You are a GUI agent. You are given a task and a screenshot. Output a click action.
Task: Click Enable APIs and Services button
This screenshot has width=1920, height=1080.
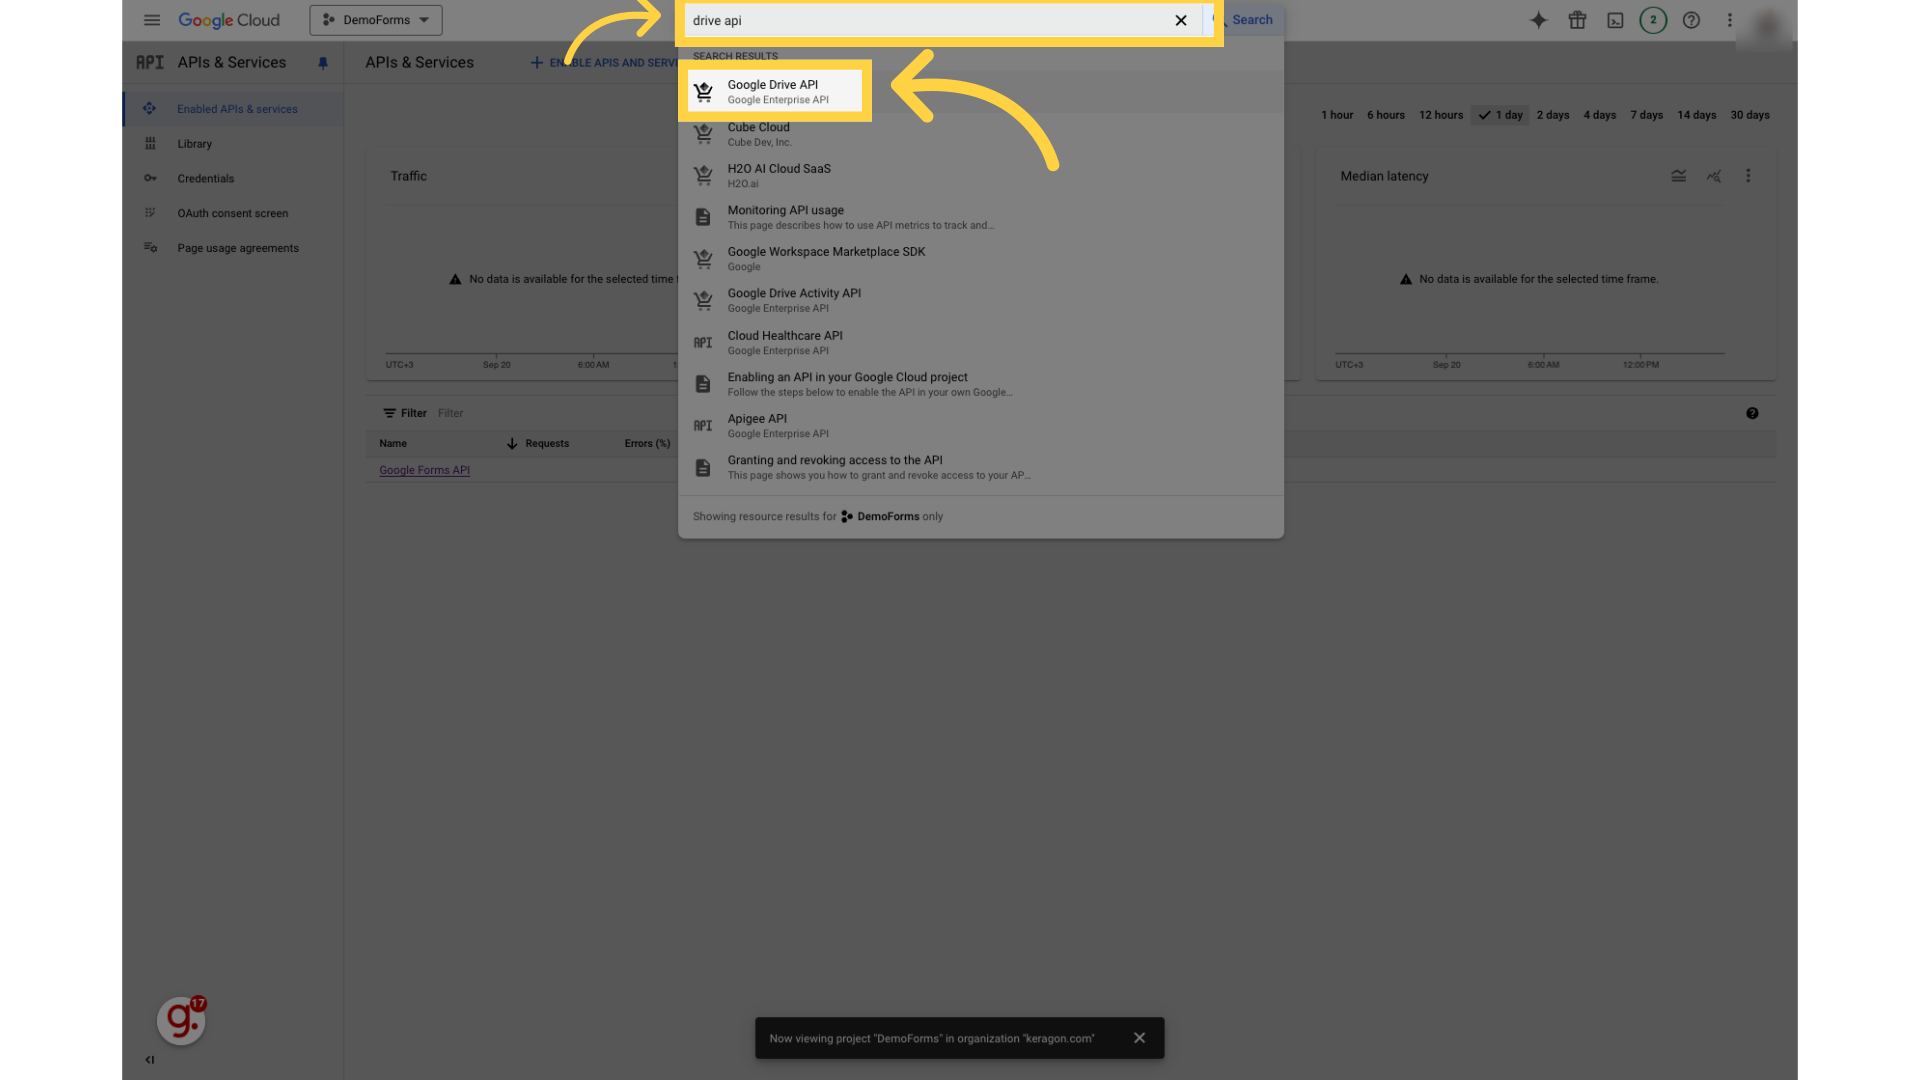pos(604,63)
